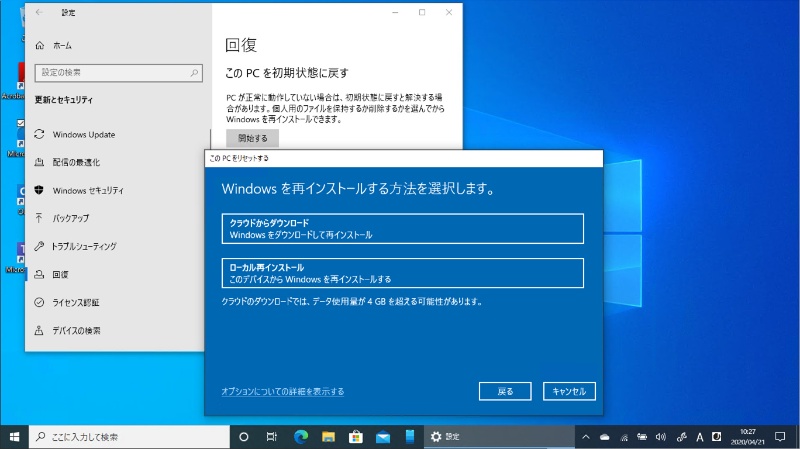The image size is (800, 449).
Task: Click OneDrive cloud icon in system tray
Action: 605,437
